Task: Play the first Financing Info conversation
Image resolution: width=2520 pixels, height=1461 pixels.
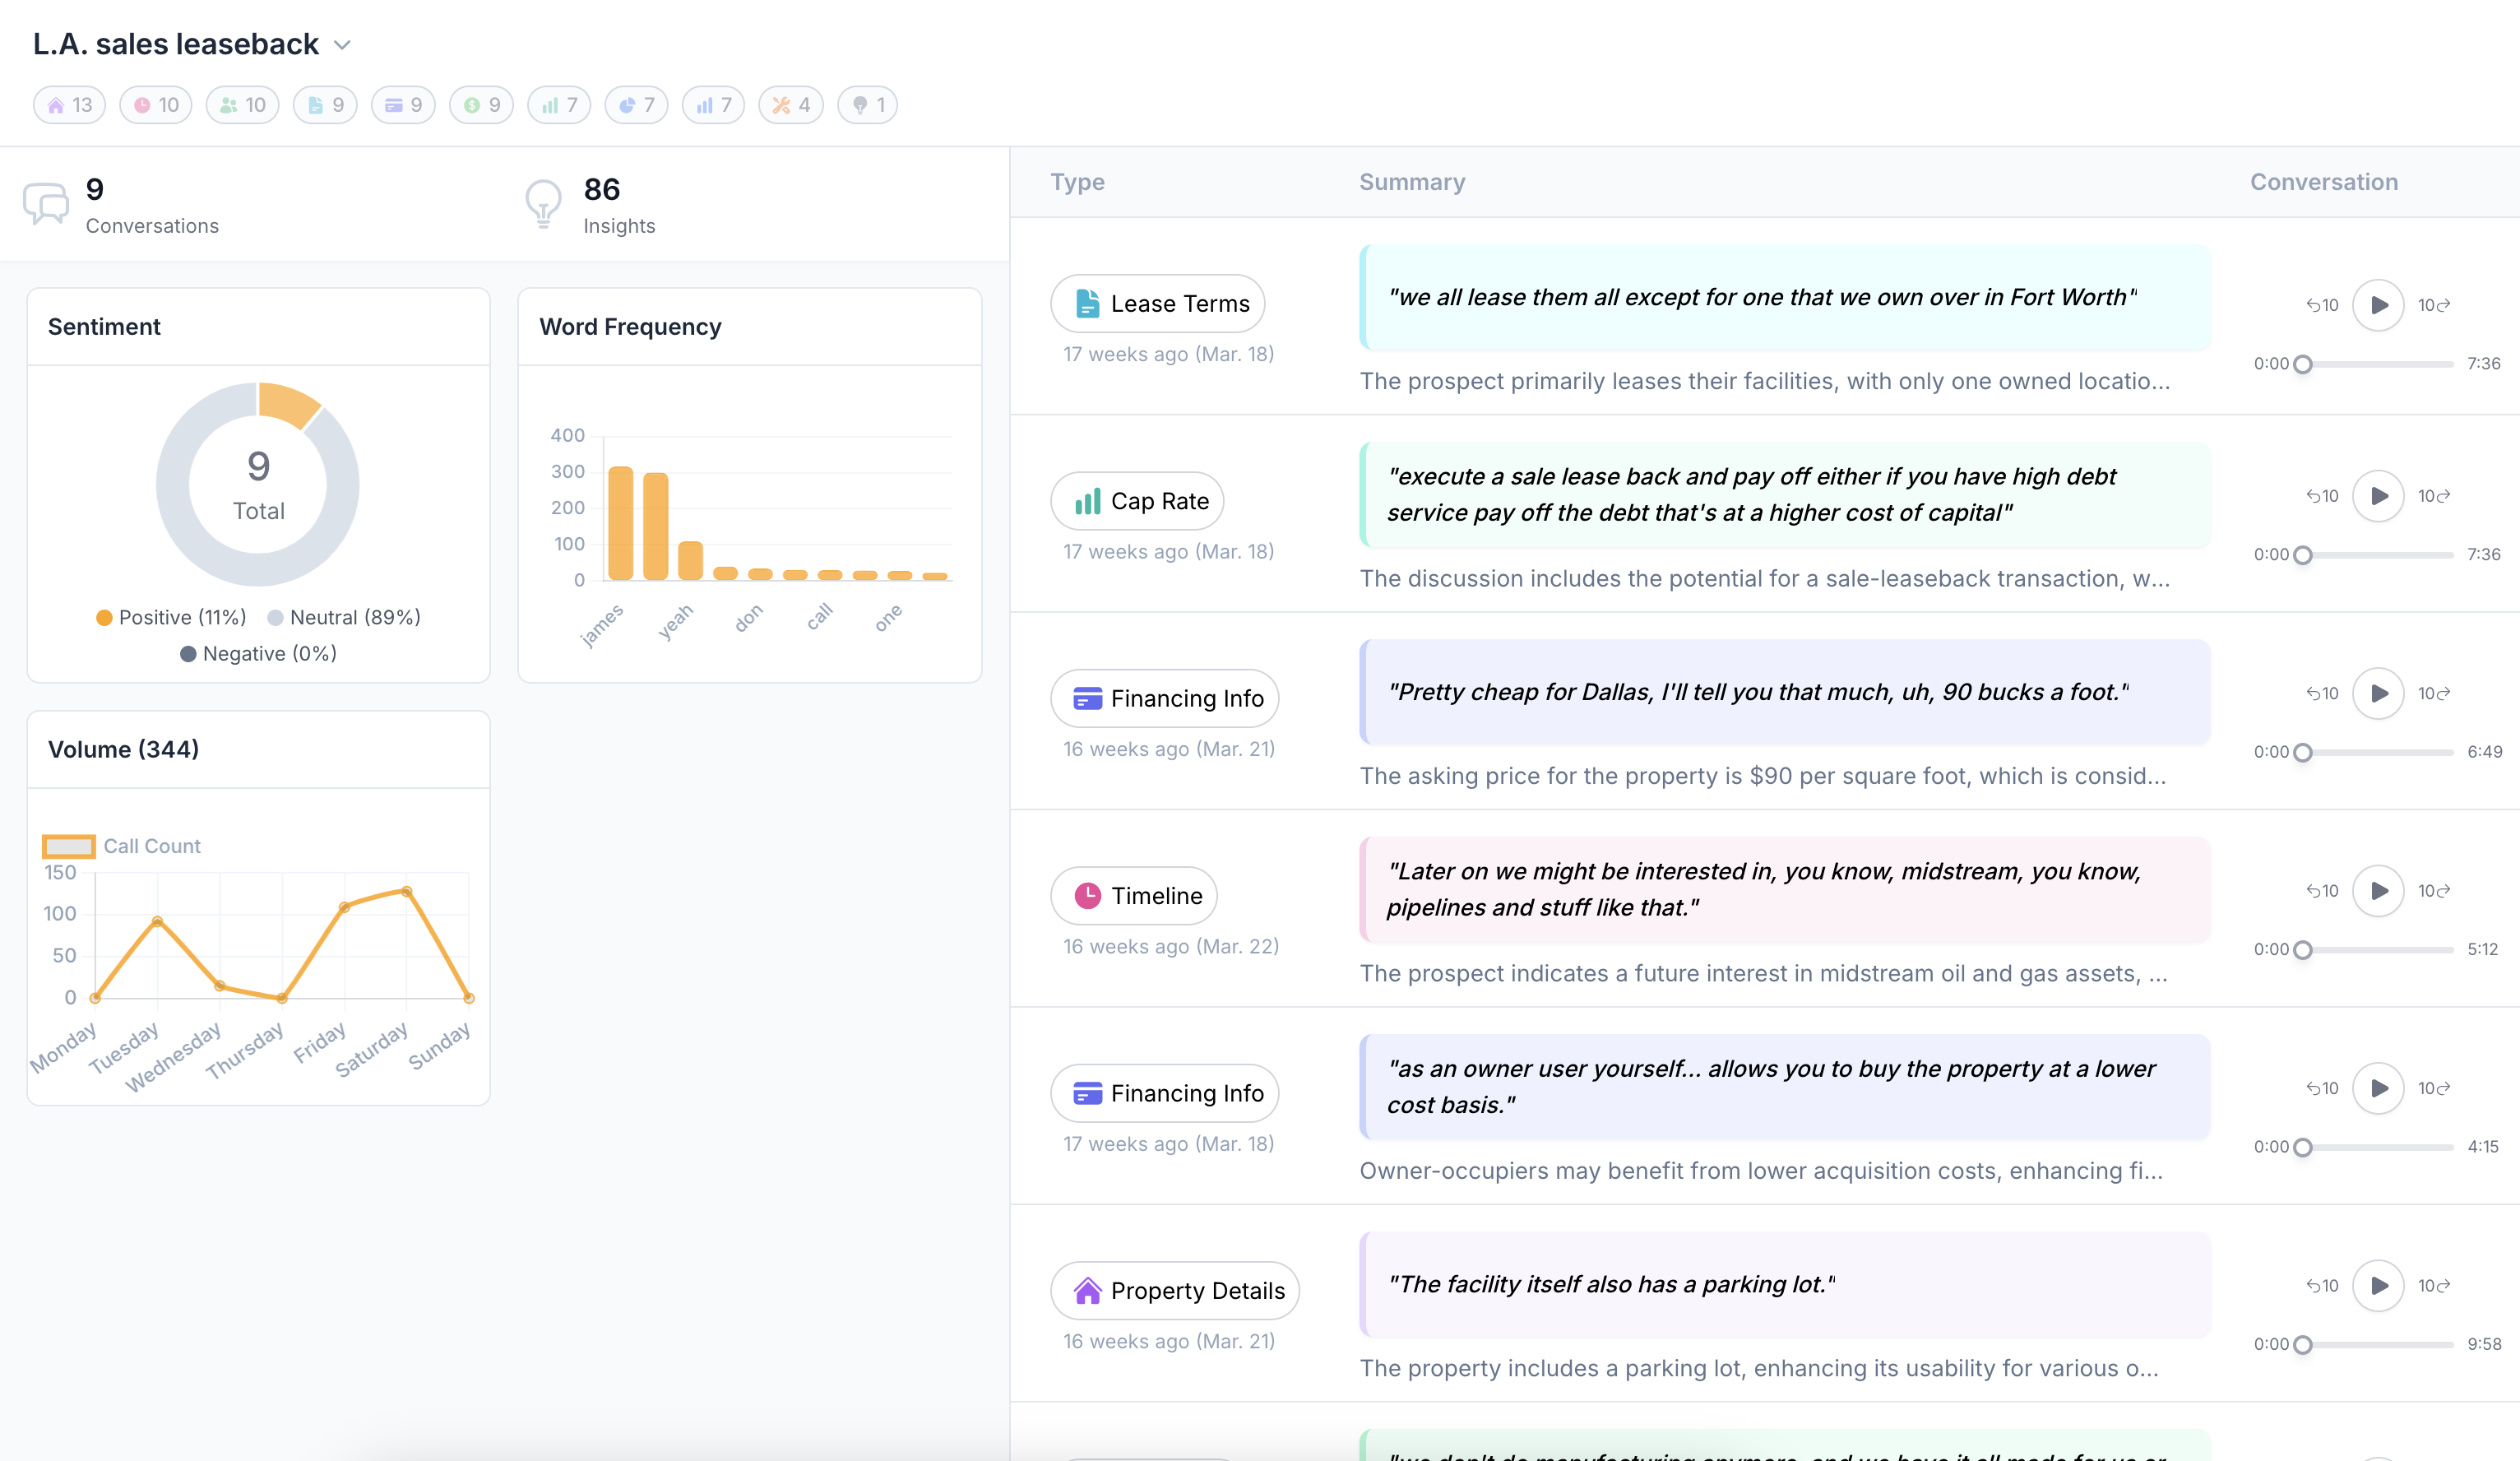Action: (2378, 693)
